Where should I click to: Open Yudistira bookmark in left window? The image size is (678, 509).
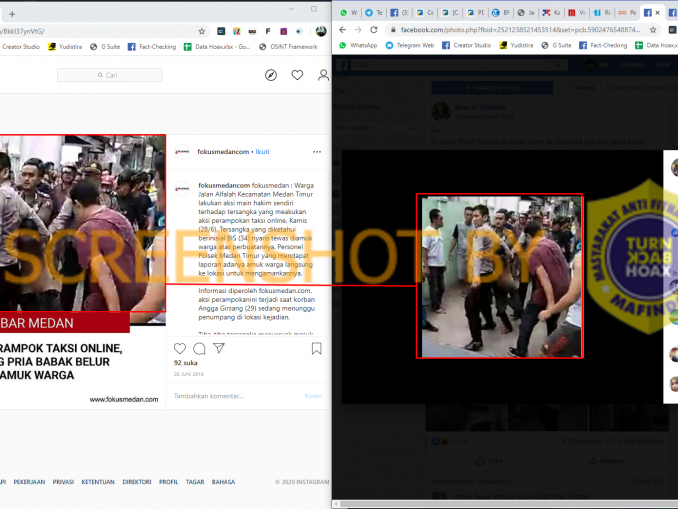[65, 47]
